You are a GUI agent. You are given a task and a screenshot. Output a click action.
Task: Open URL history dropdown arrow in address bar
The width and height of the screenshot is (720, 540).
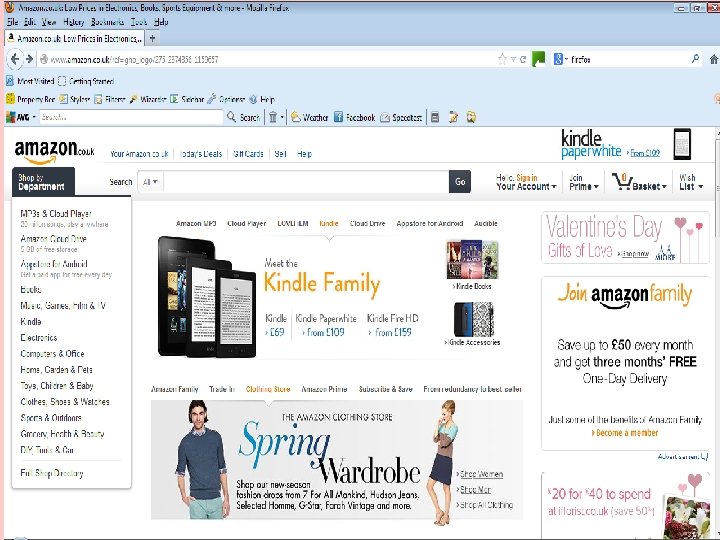513,59
